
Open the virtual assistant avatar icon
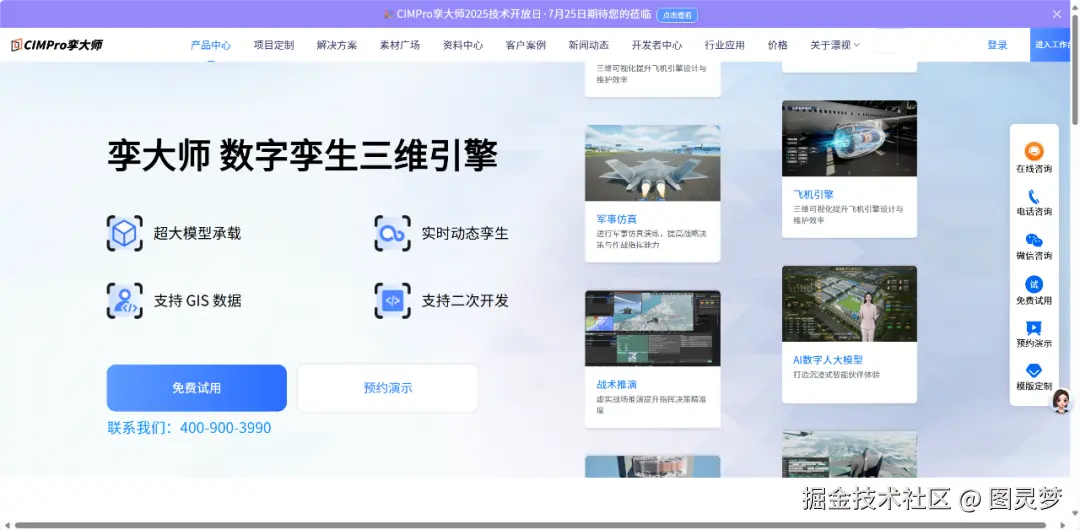point(1061,400)
